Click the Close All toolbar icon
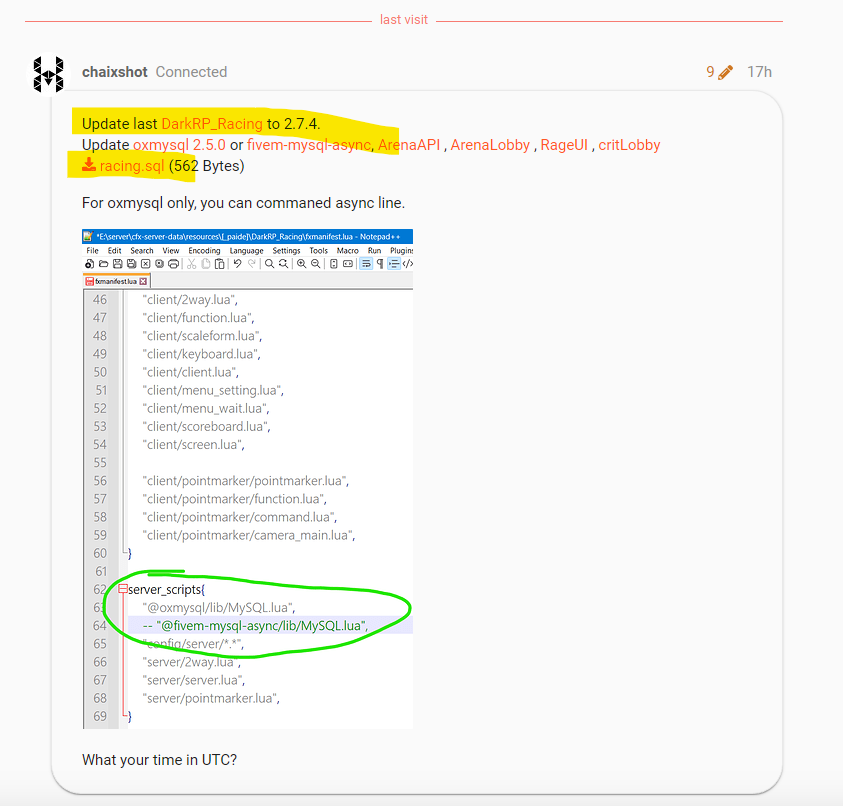This screenshot has height=806, width=843. pos(159,263)
